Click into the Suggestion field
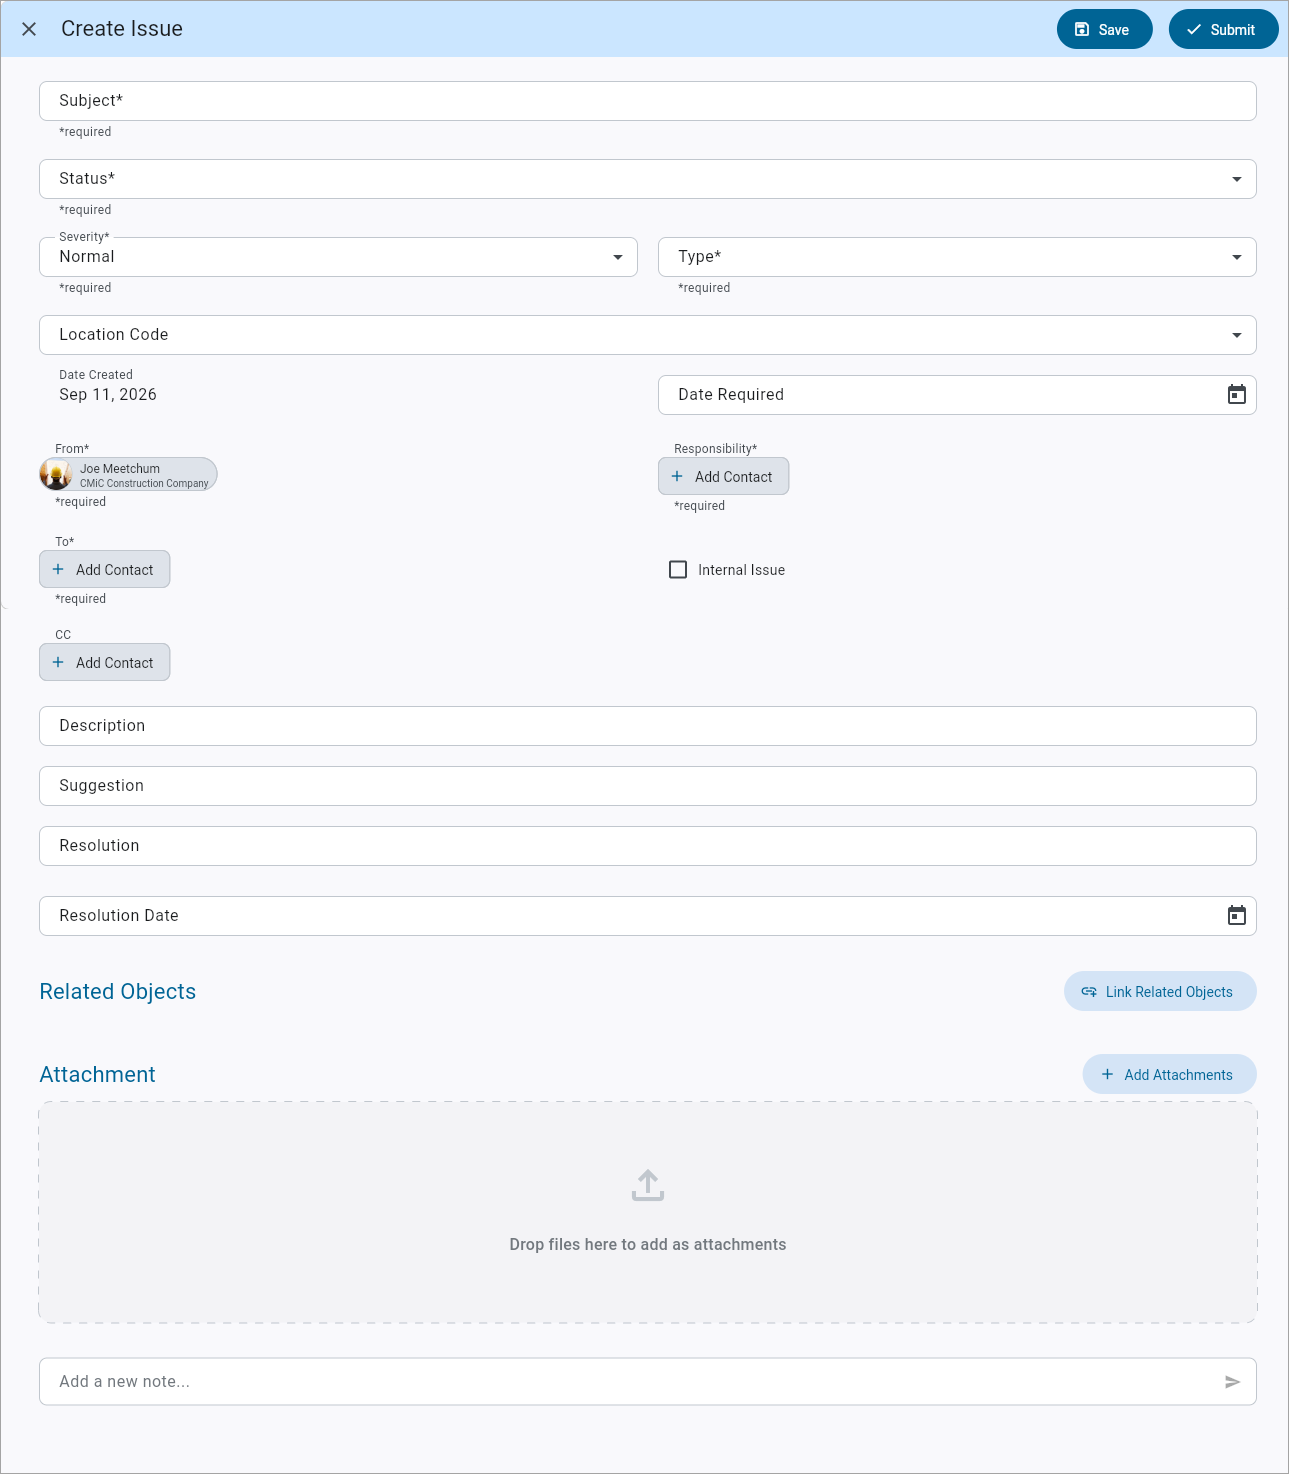The image size is (1289, 1474). pos(648,786)
